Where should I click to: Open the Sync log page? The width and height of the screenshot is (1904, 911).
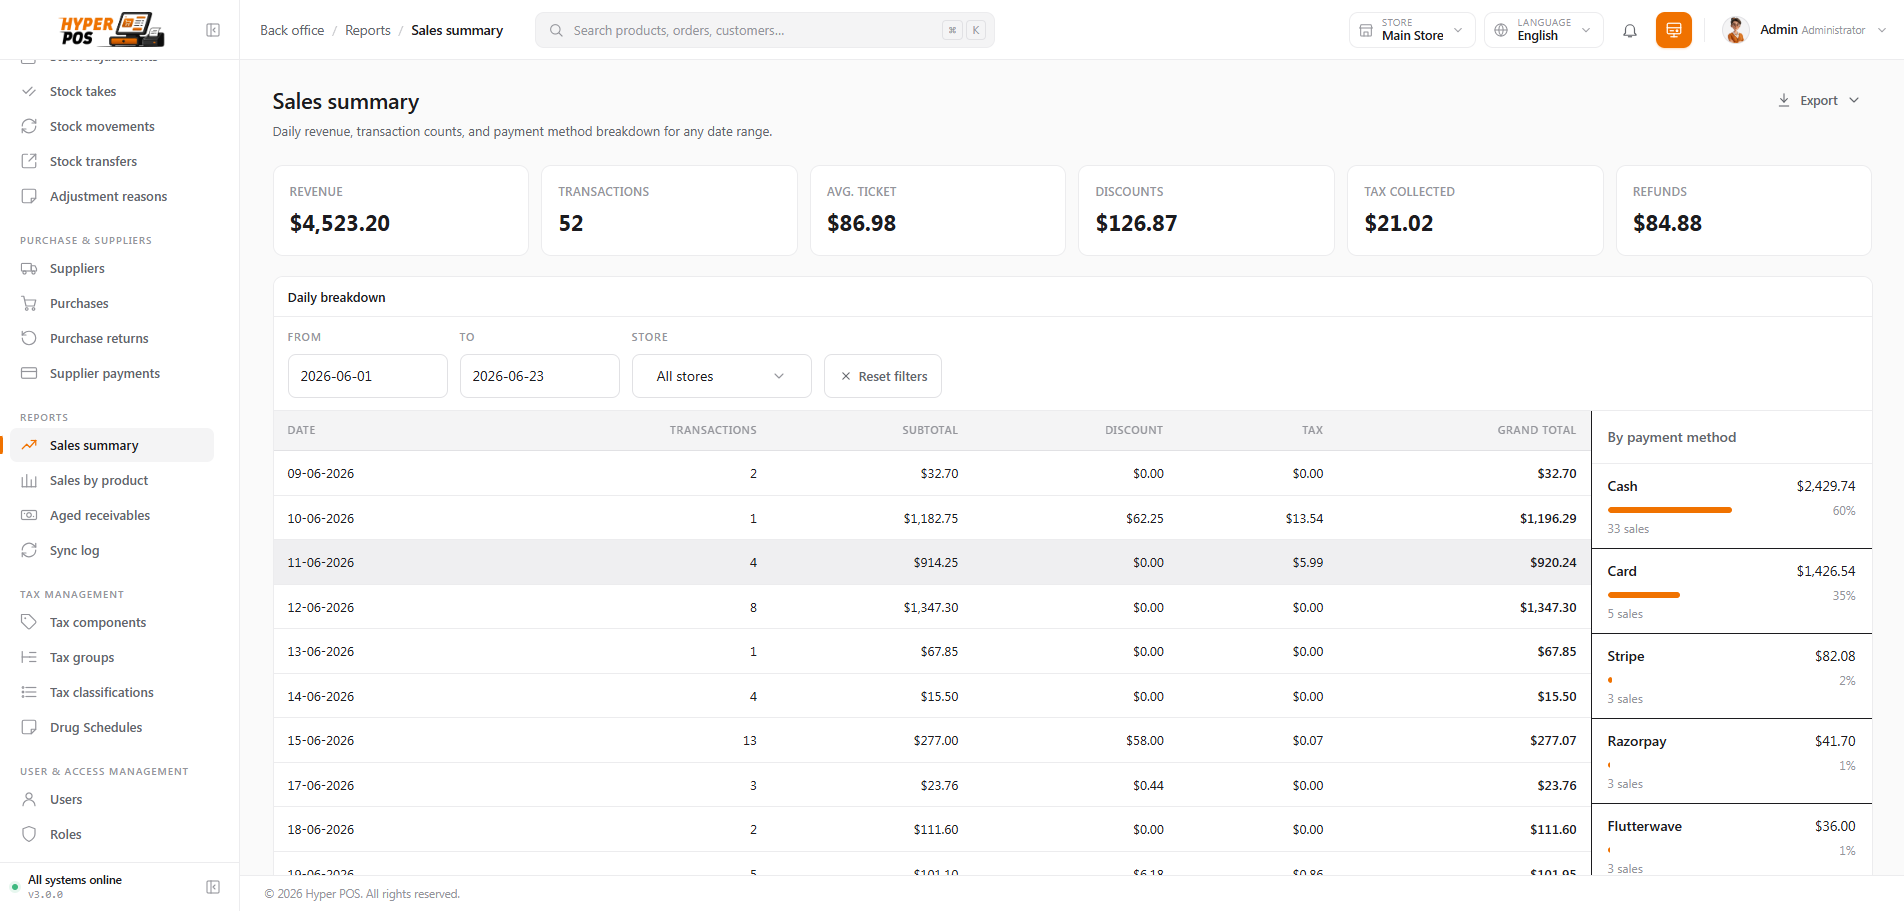pyautogui.click(x=112, y=550)
